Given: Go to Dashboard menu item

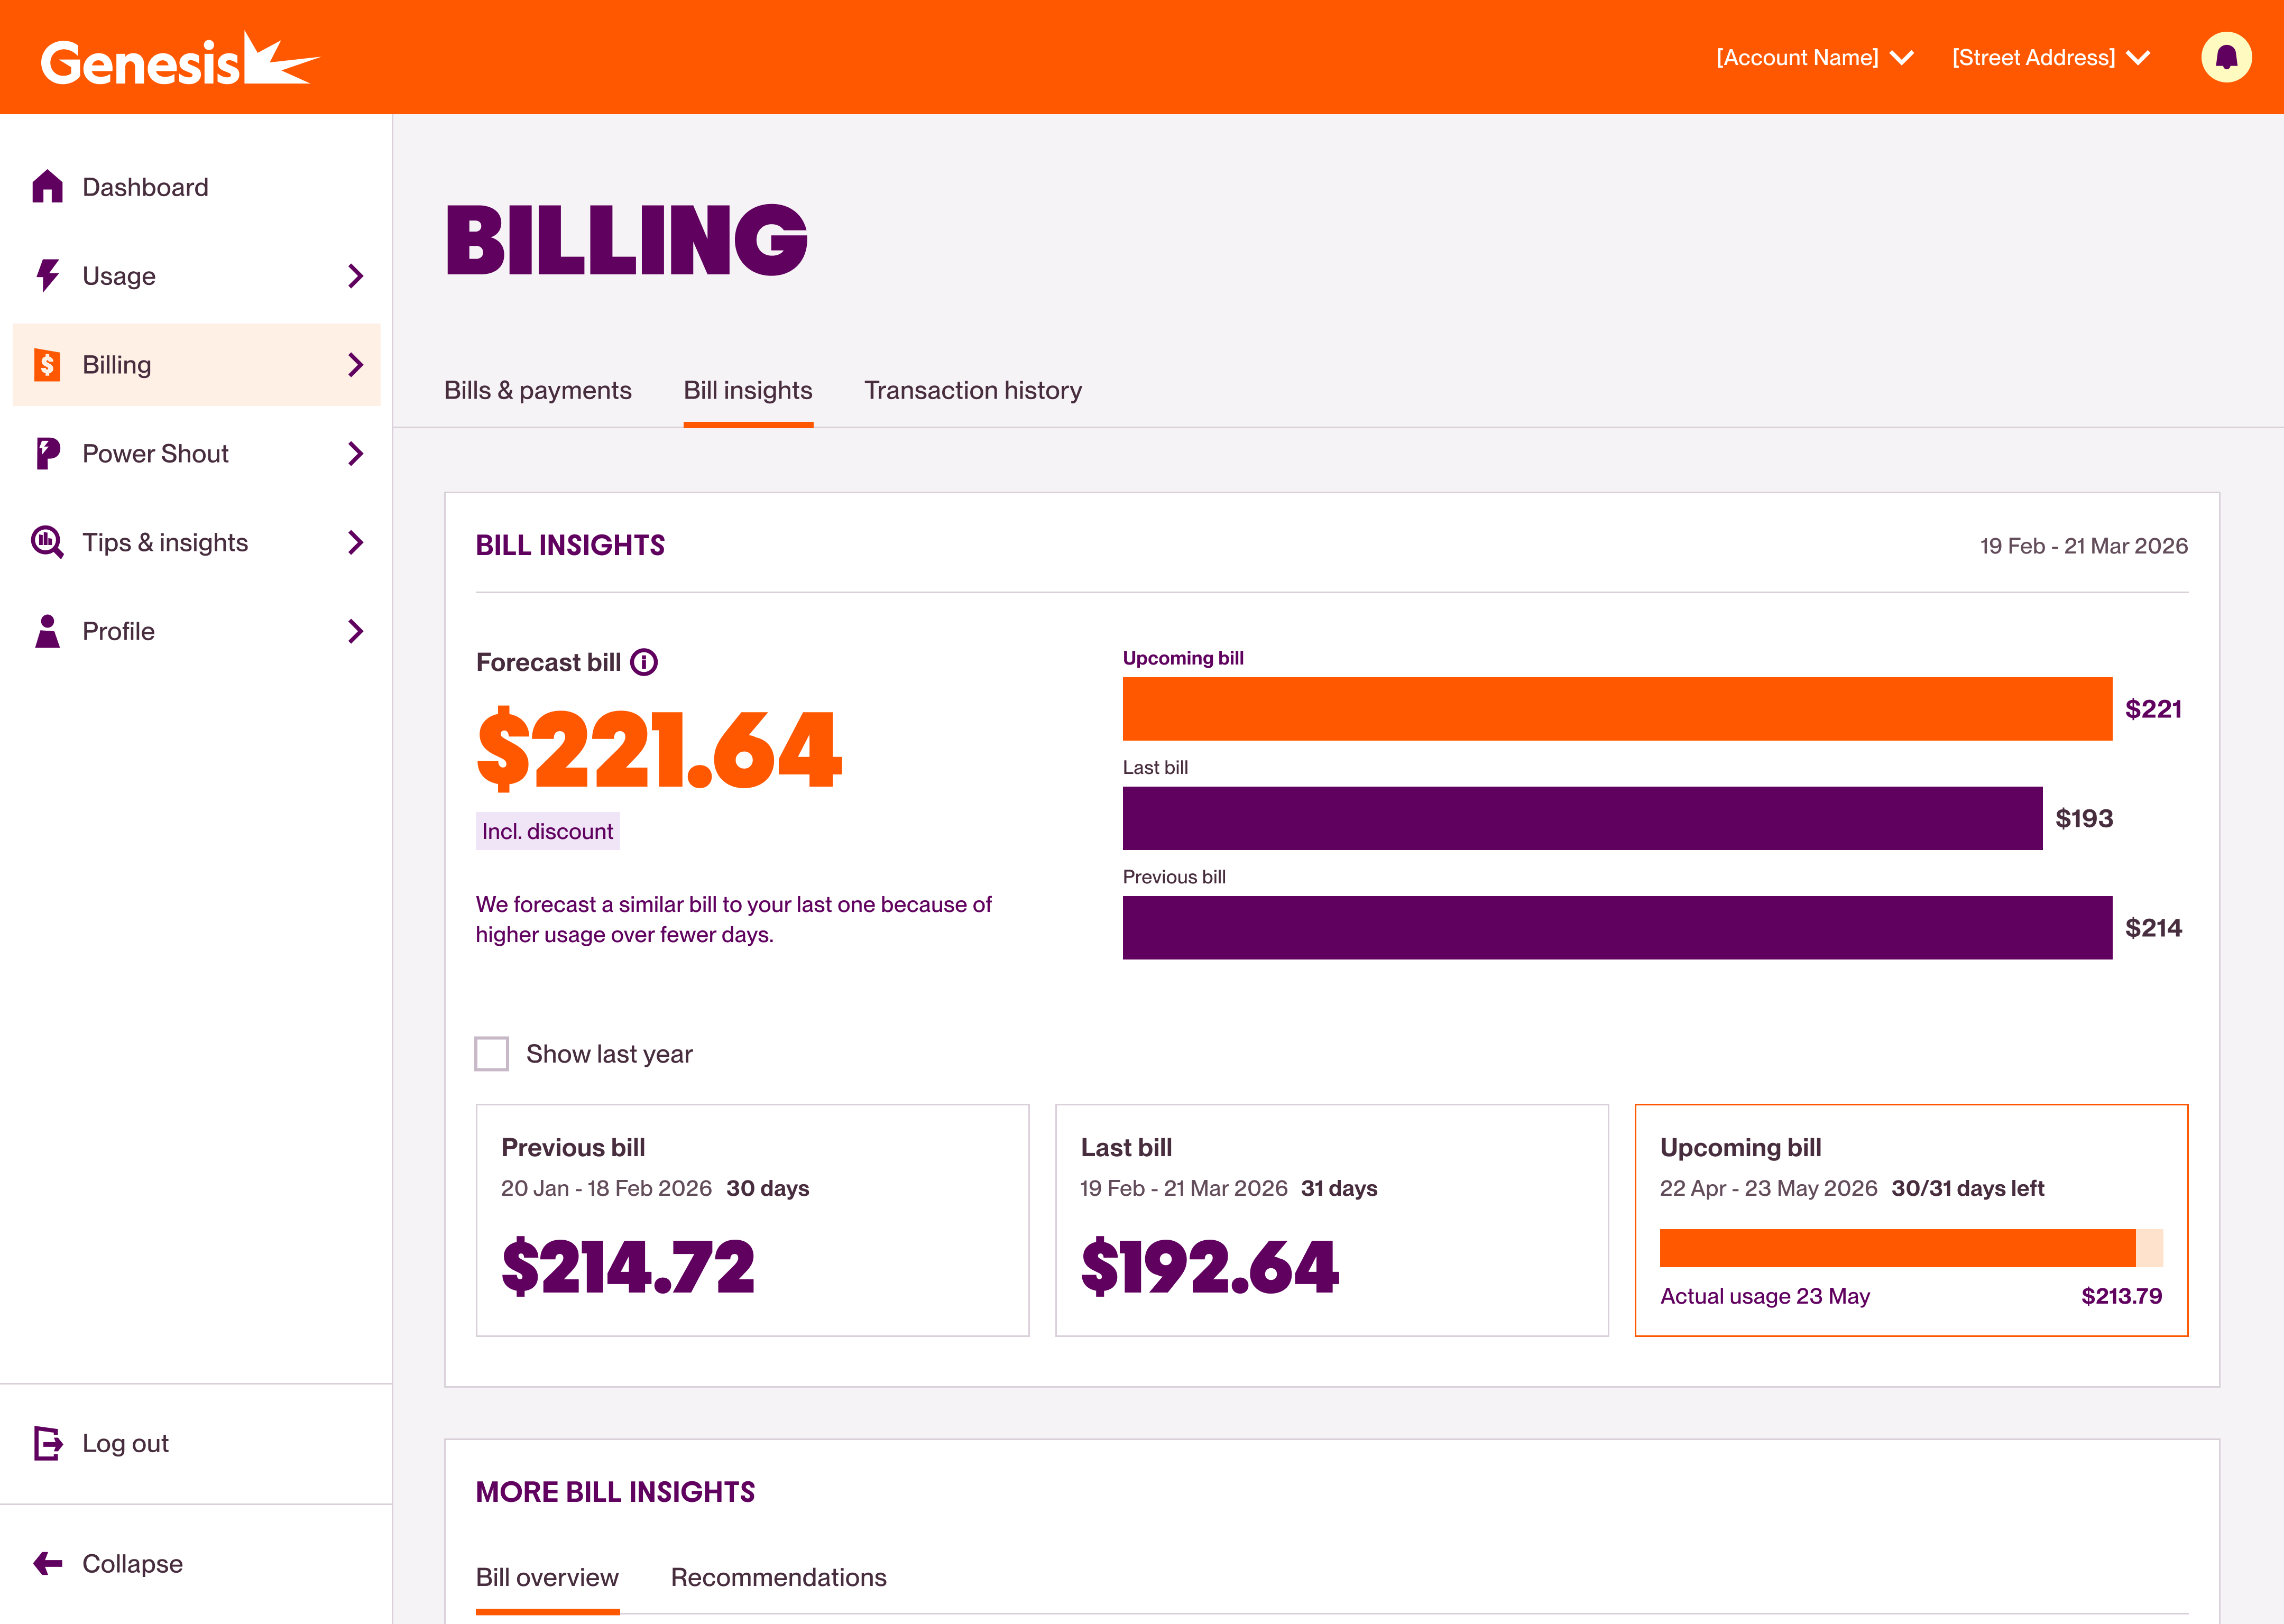Looking at the screenshot, I should (196, 187).
